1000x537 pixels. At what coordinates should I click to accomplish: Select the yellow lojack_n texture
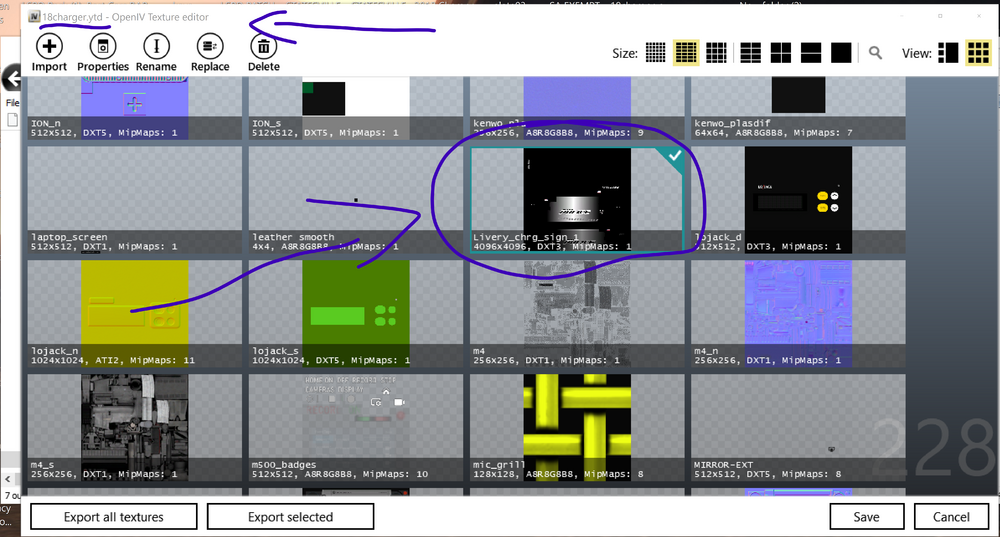point(135,313)
